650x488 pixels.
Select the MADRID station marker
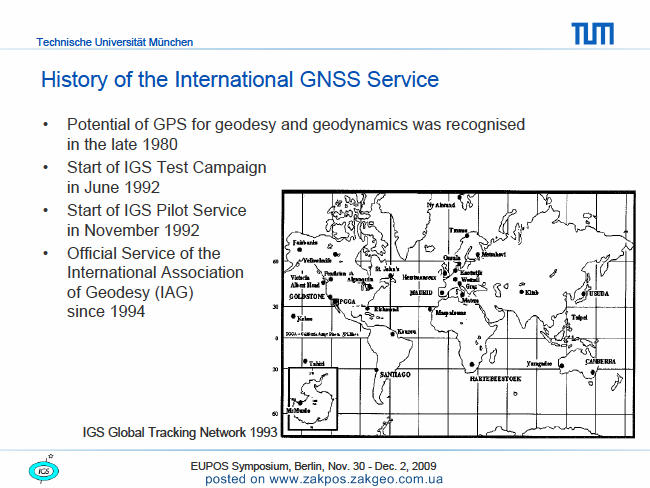tap(442, 293)
